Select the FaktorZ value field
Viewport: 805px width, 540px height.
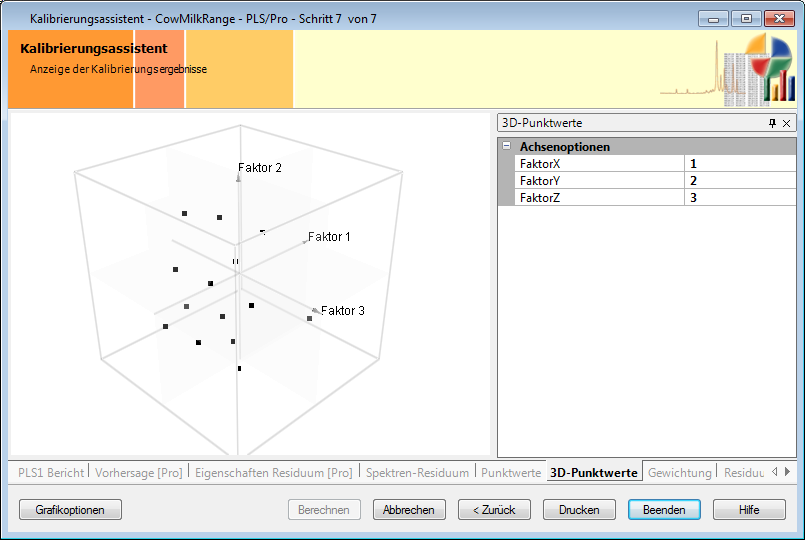tap(740, 198)
